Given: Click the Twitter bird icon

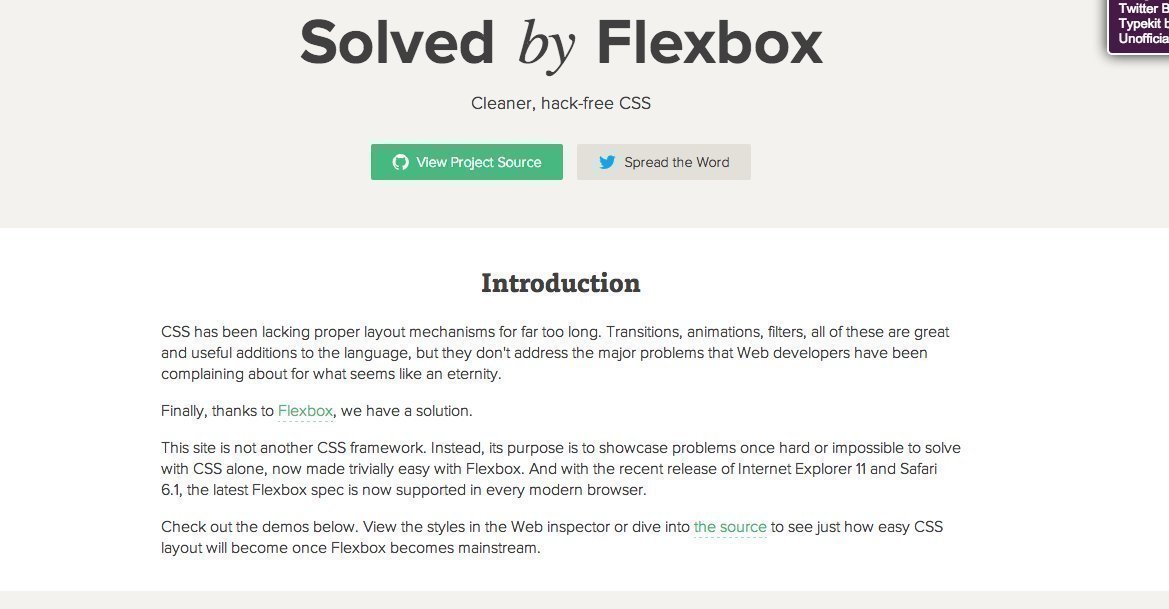Looking at the screenshot, I should pos(607,162).
